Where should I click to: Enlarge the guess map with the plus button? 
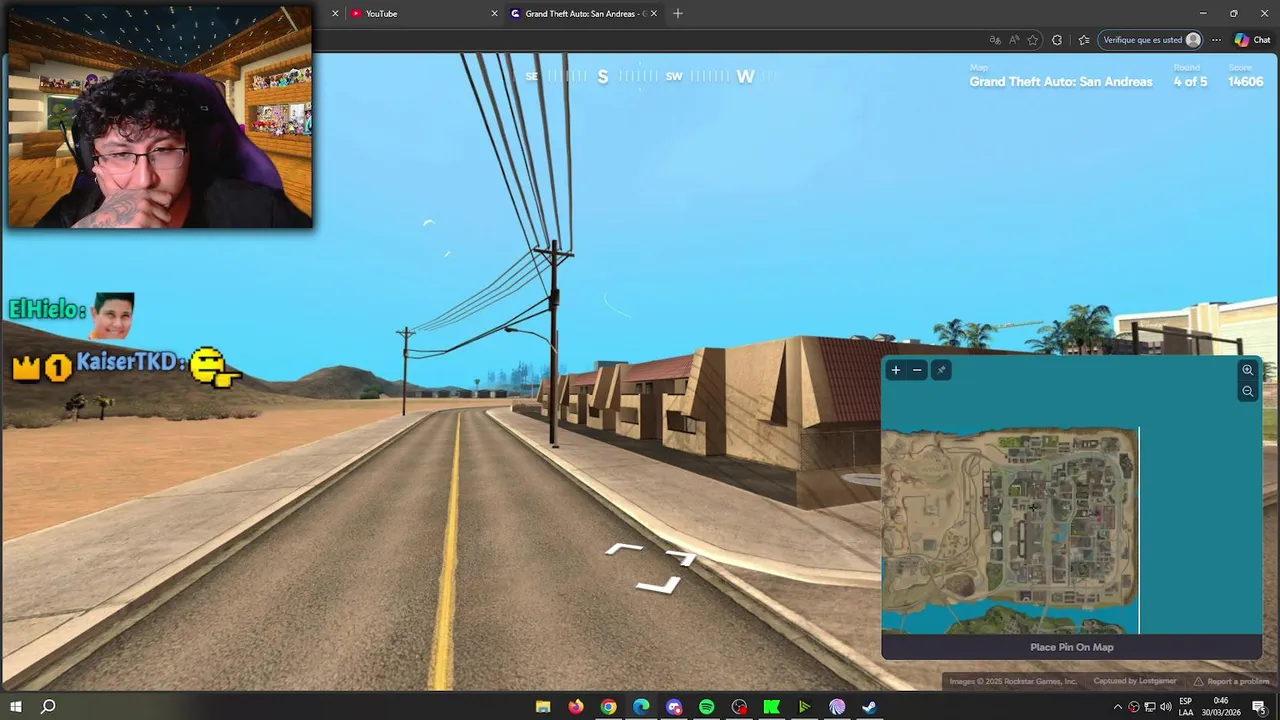point(895,370)
